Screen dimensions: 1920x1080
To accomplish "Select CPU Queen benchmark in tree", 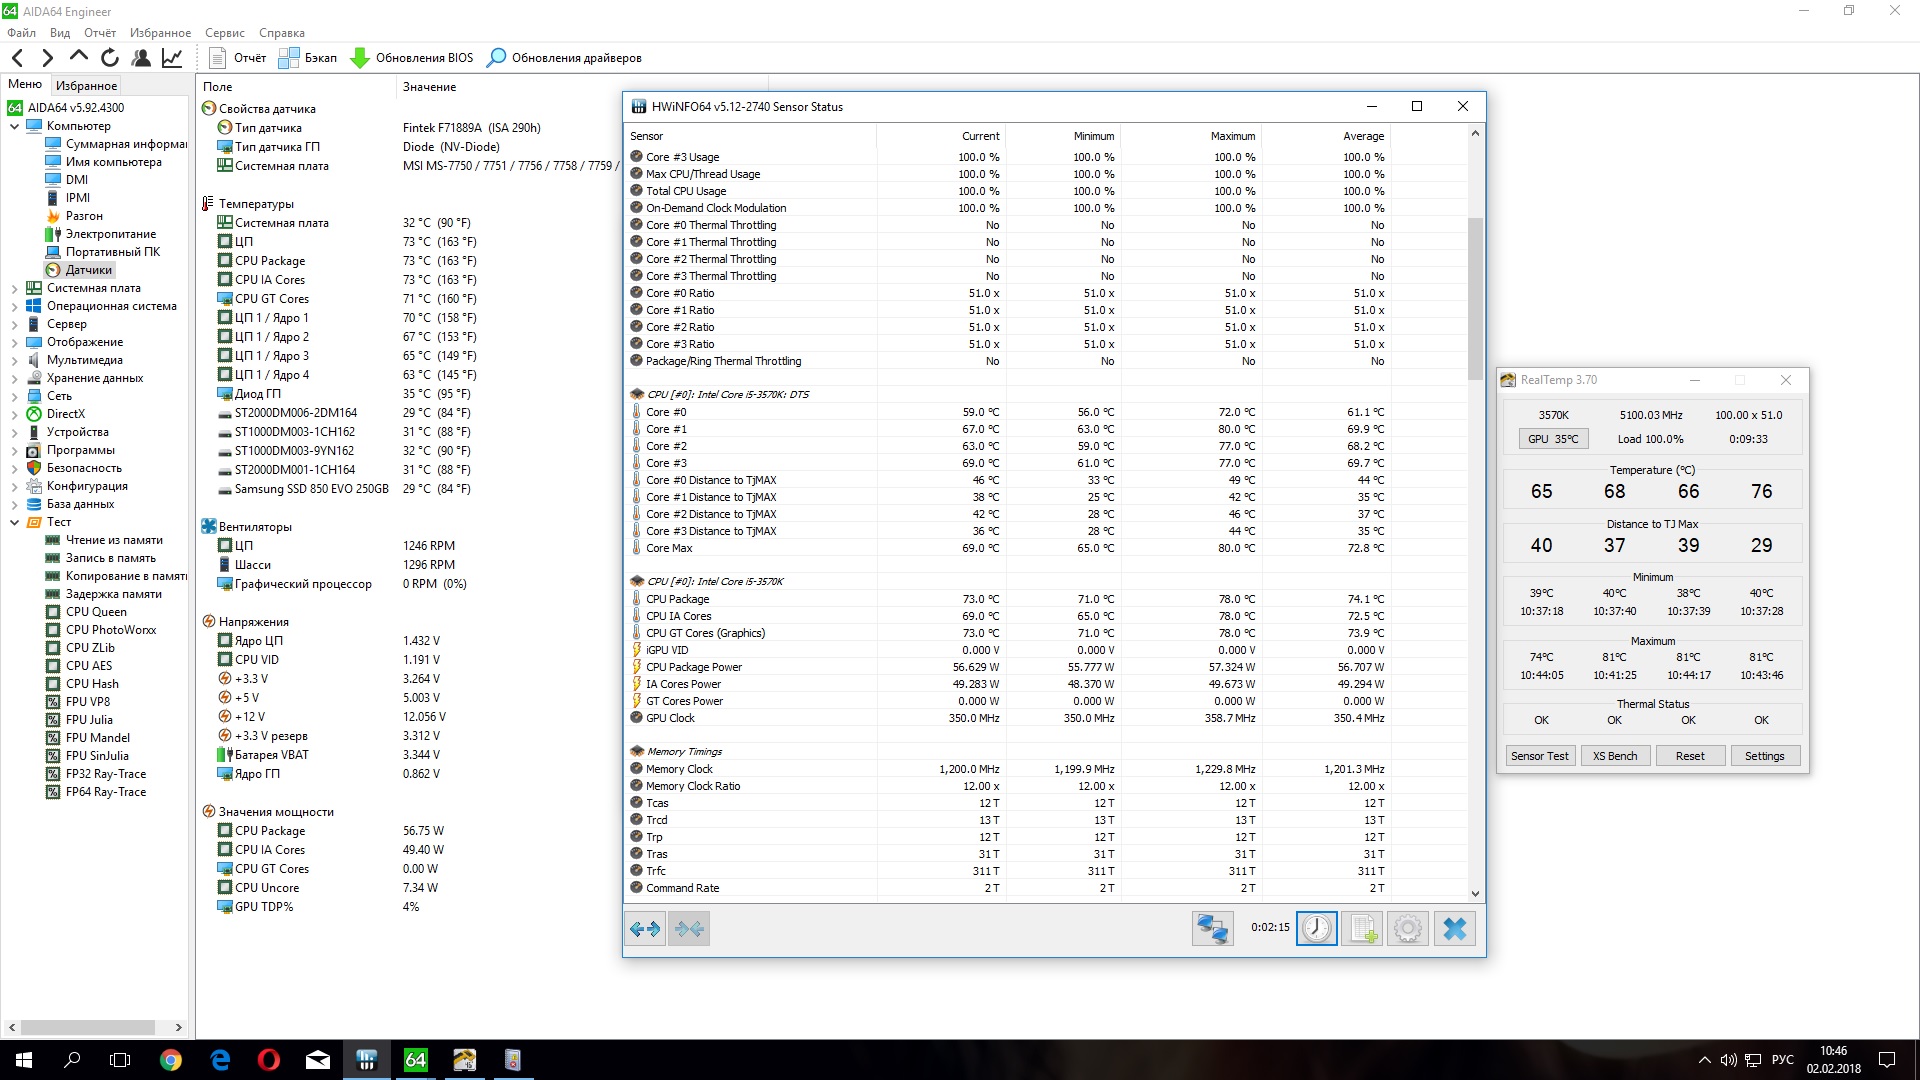I will [x=96, y=612].
